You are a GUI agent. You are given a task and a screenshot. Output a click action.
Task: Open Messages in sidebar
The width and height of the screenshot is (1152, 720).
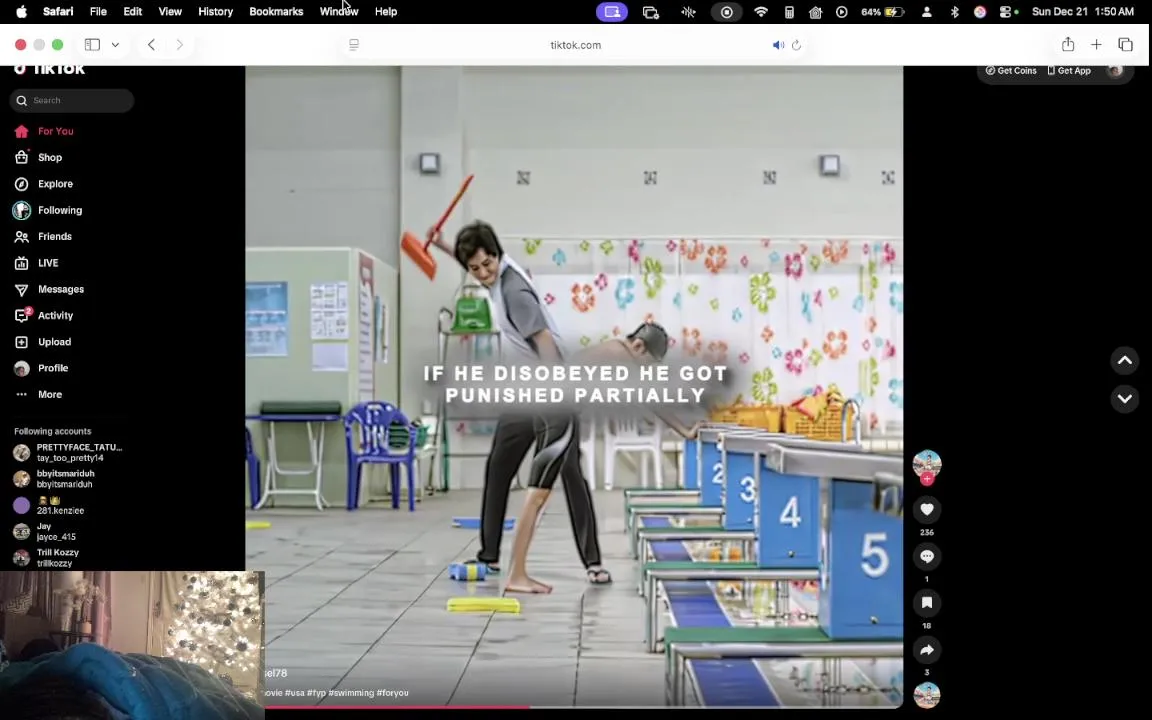pyautogui.click(x=49, y=289)
